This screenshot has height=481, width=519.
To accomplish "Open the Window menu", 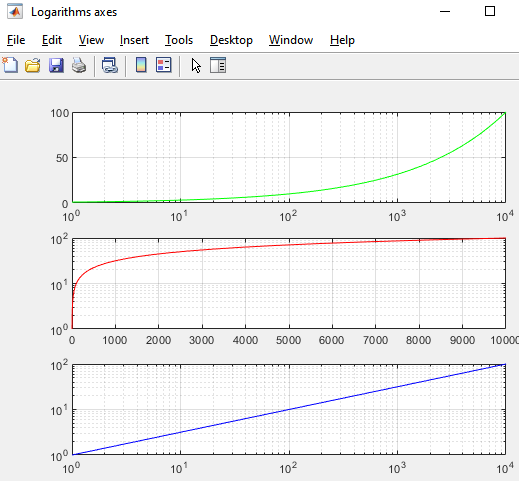I will click(x=291, y=40).
